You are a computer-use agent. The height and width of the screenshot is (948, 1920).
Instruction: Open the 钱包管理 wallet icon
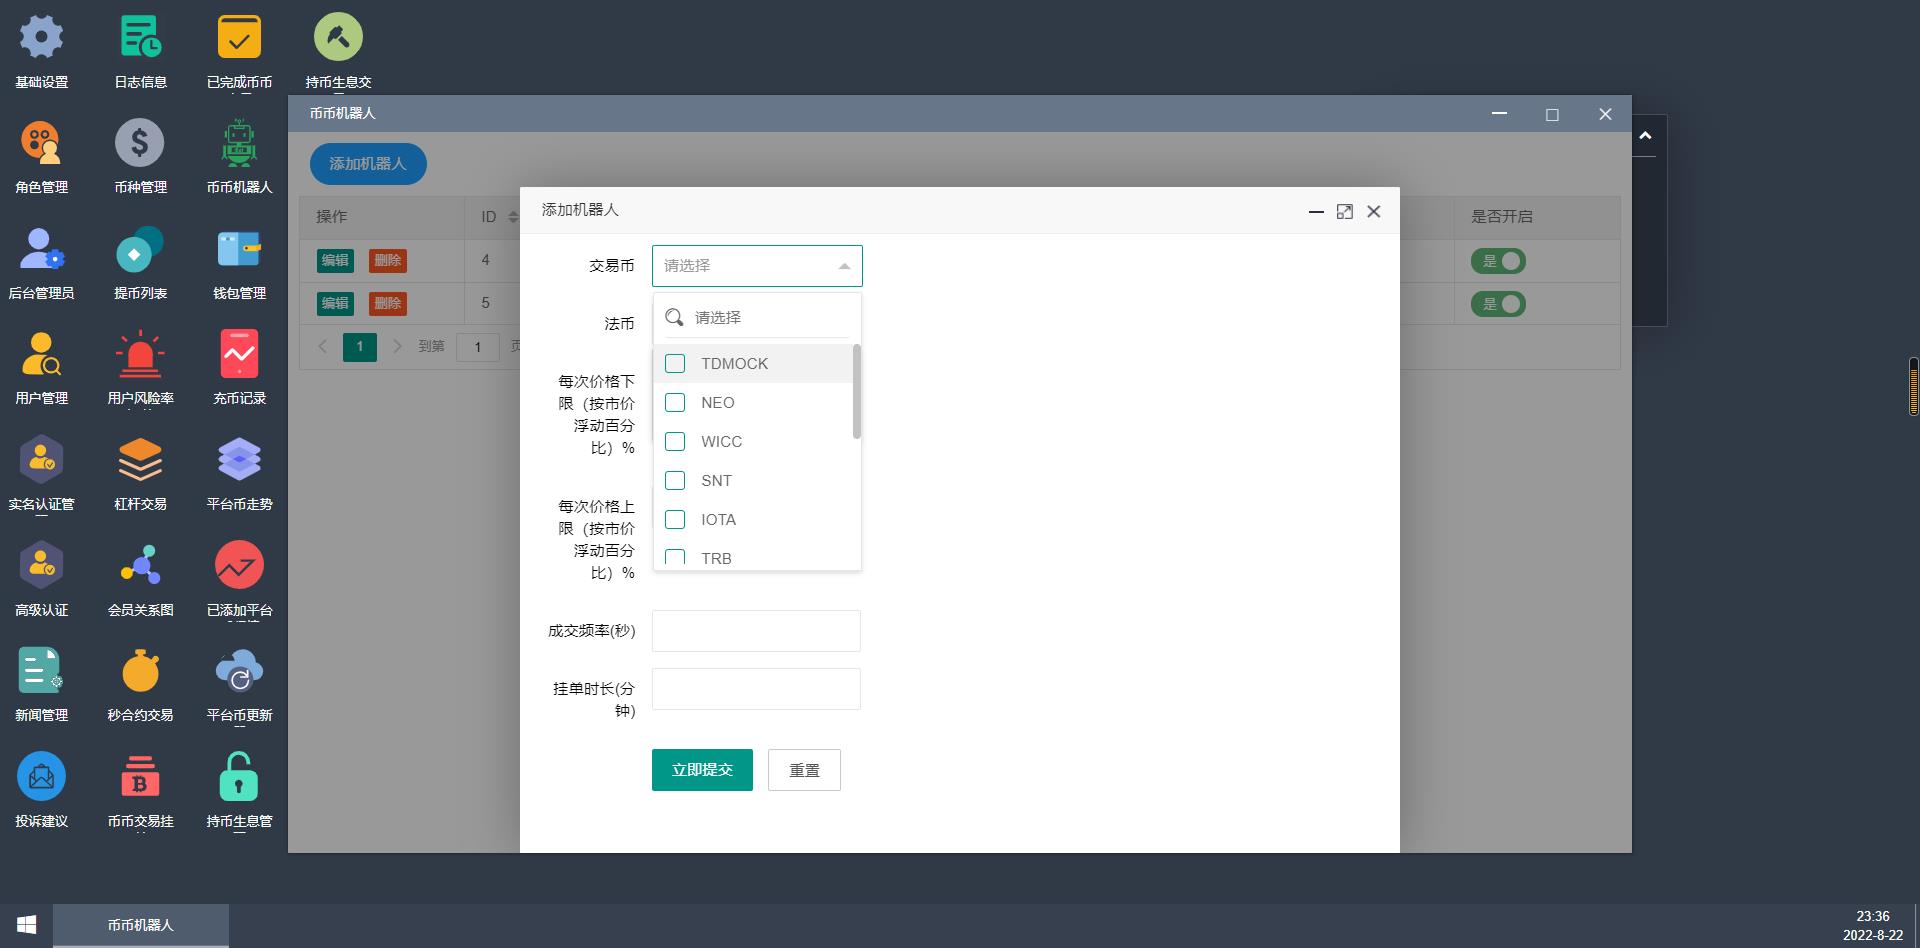(239, 249)
